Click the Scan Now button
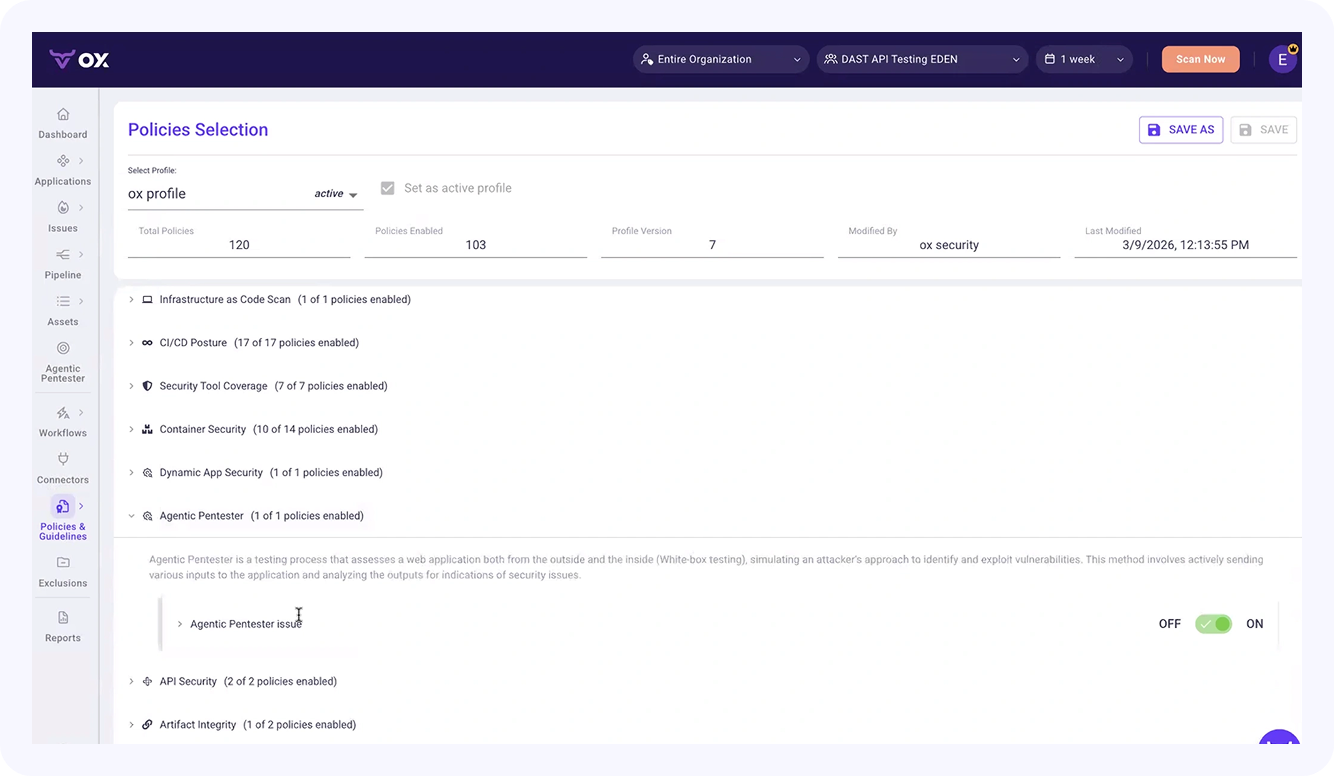This screenshot has width=1334, height=776. [x=1200, y=59]
